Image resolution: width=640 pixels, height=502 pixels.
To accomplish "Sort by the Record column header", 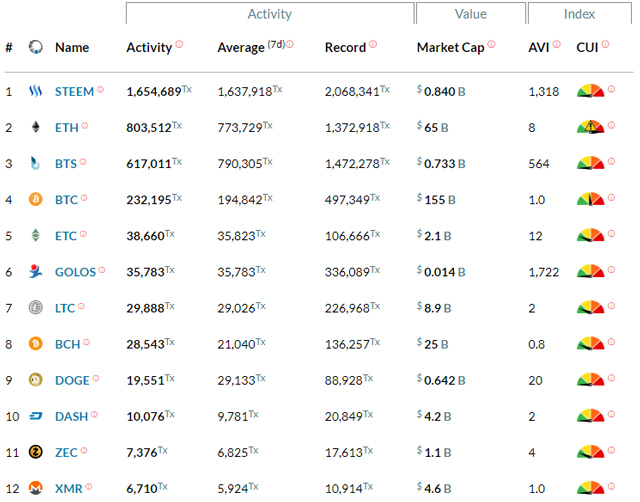I will 345,47.
